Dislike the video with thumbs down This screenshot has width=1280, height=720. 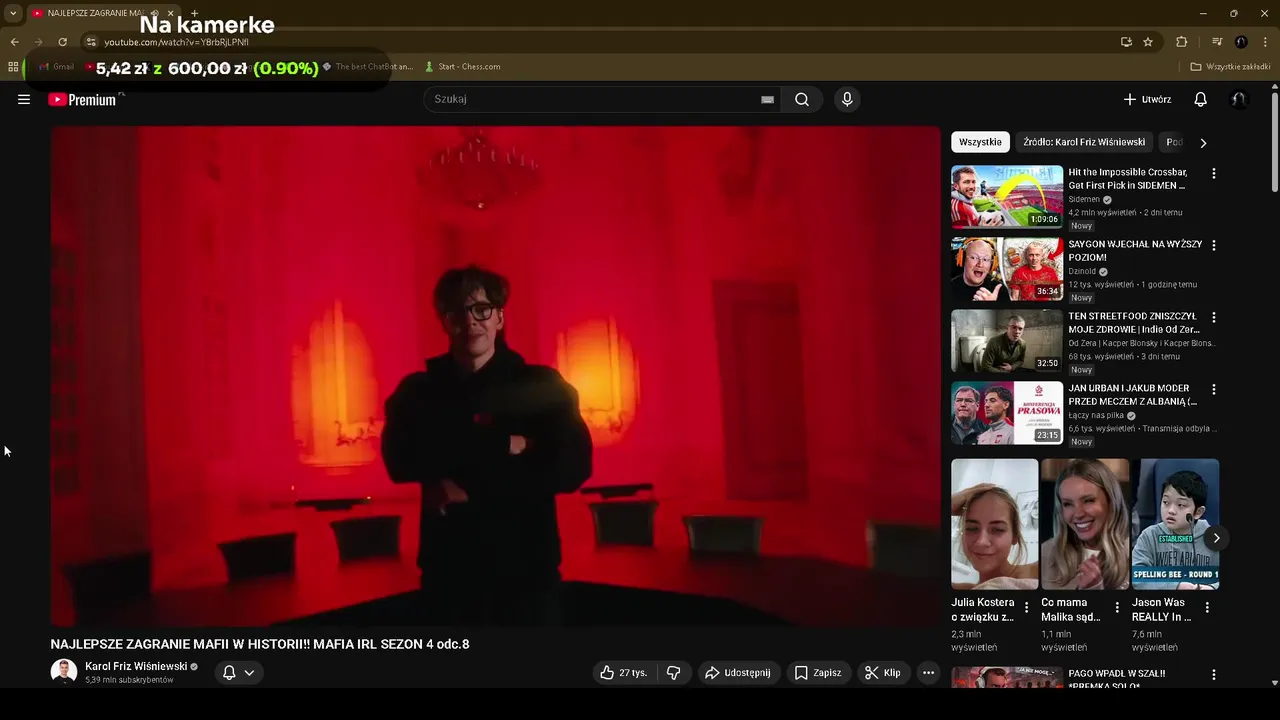pos(673,673)
